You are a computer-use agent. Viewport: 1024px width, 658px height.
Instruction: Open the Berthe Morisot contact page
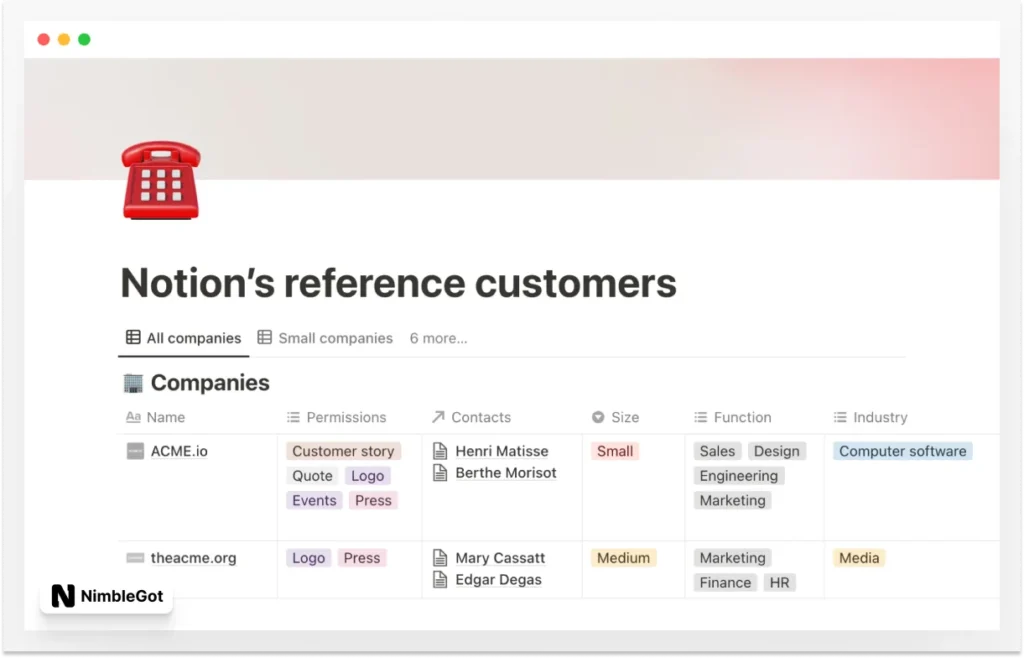506,473
